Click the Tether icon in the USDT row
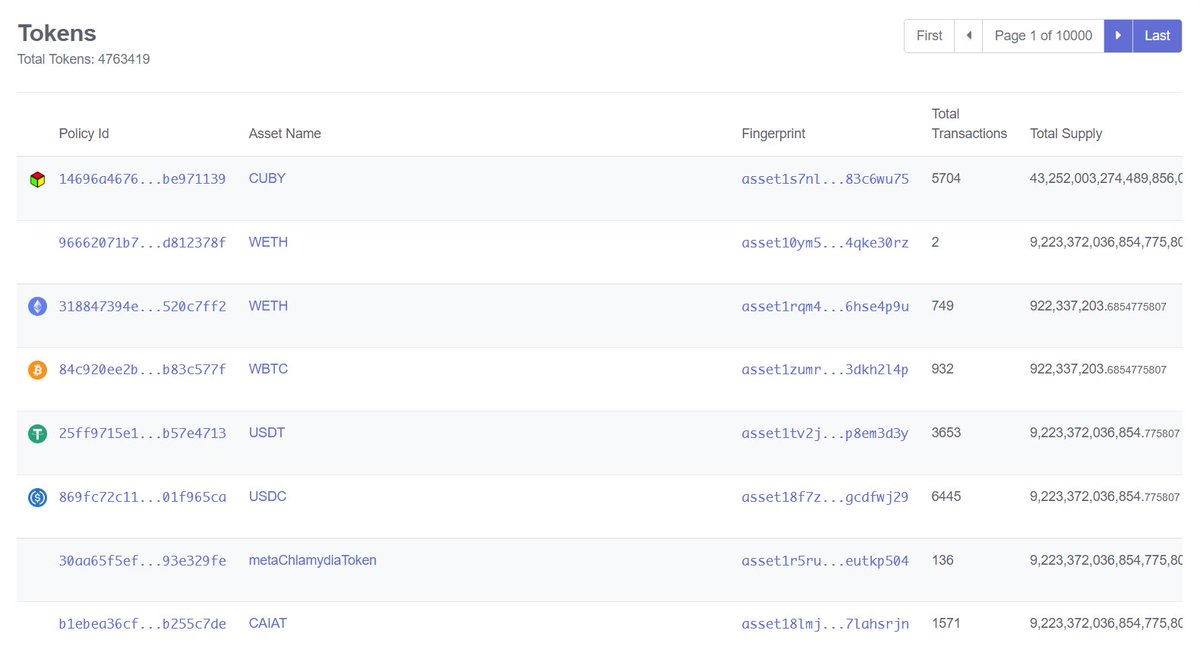The width and height of the screenshot is (1200, 665). [x=37, y=434]
